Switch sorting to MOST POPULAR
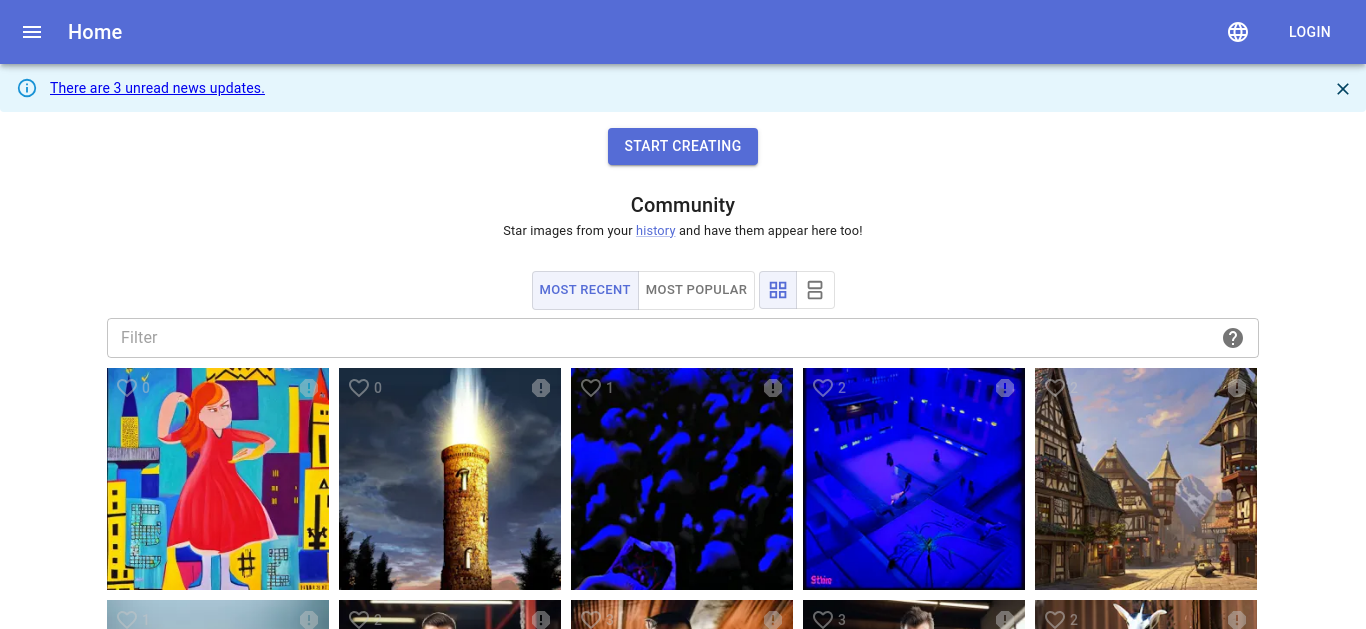 point(696,290)
